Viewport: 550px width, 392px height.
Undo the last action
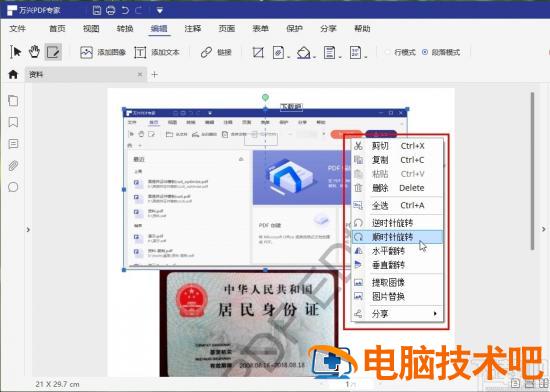[125, 11]
